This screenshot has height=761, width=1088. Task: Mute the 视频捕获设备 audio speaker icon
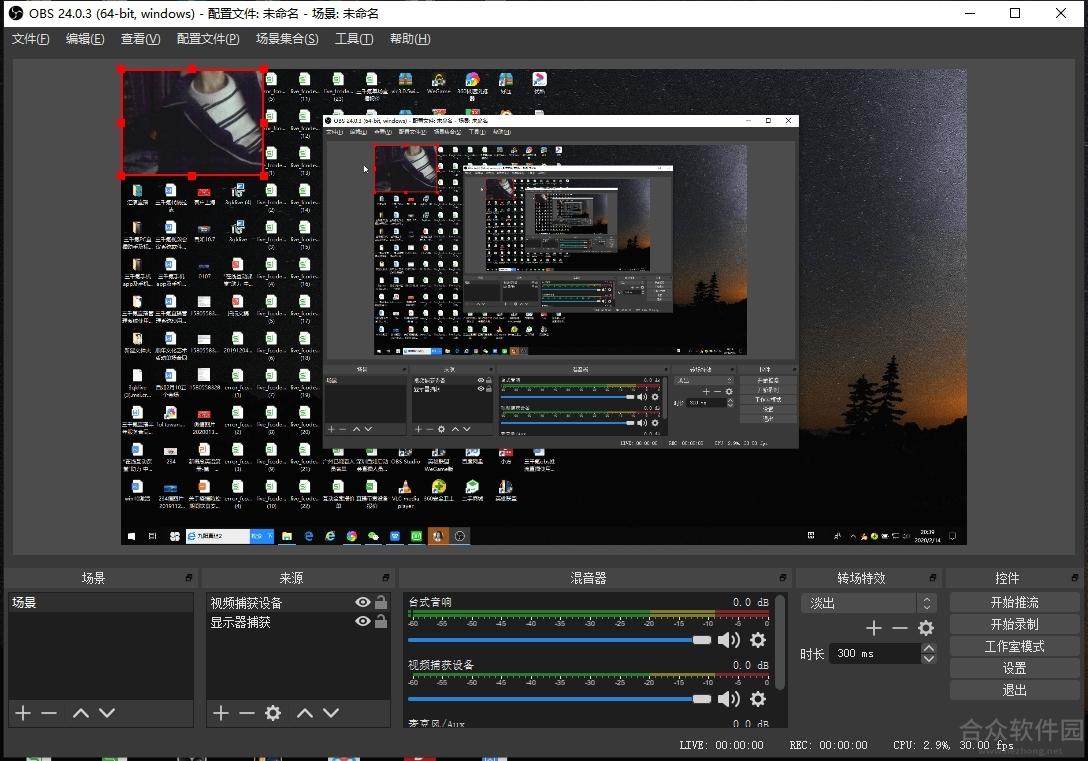(729, 699)
